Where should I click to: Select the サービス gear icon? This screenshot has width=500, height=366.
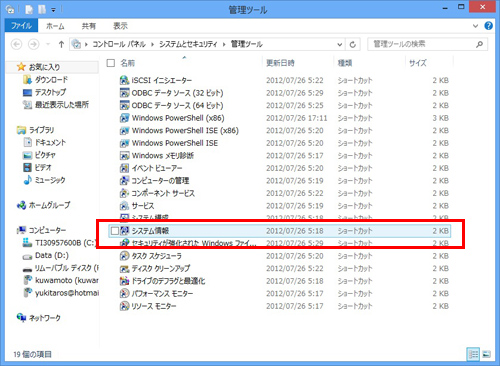[124, 206]
